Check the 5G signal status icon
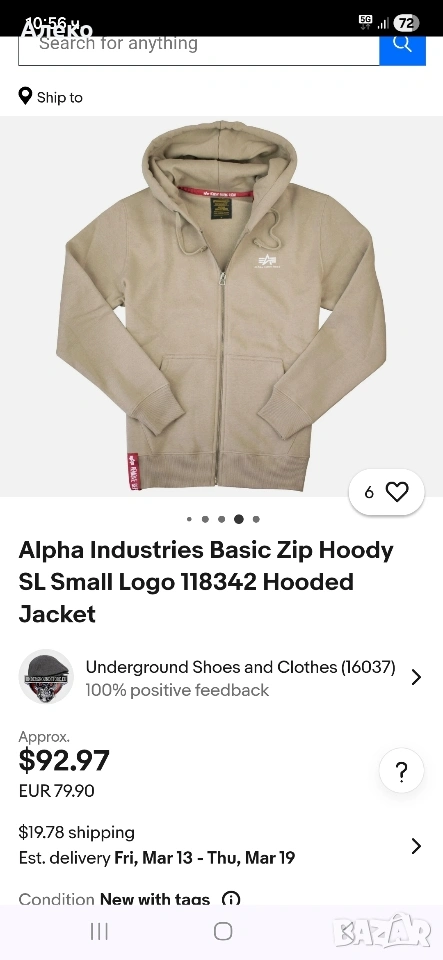The width and height of the screenshot is (443, 960). click(365, 22)
